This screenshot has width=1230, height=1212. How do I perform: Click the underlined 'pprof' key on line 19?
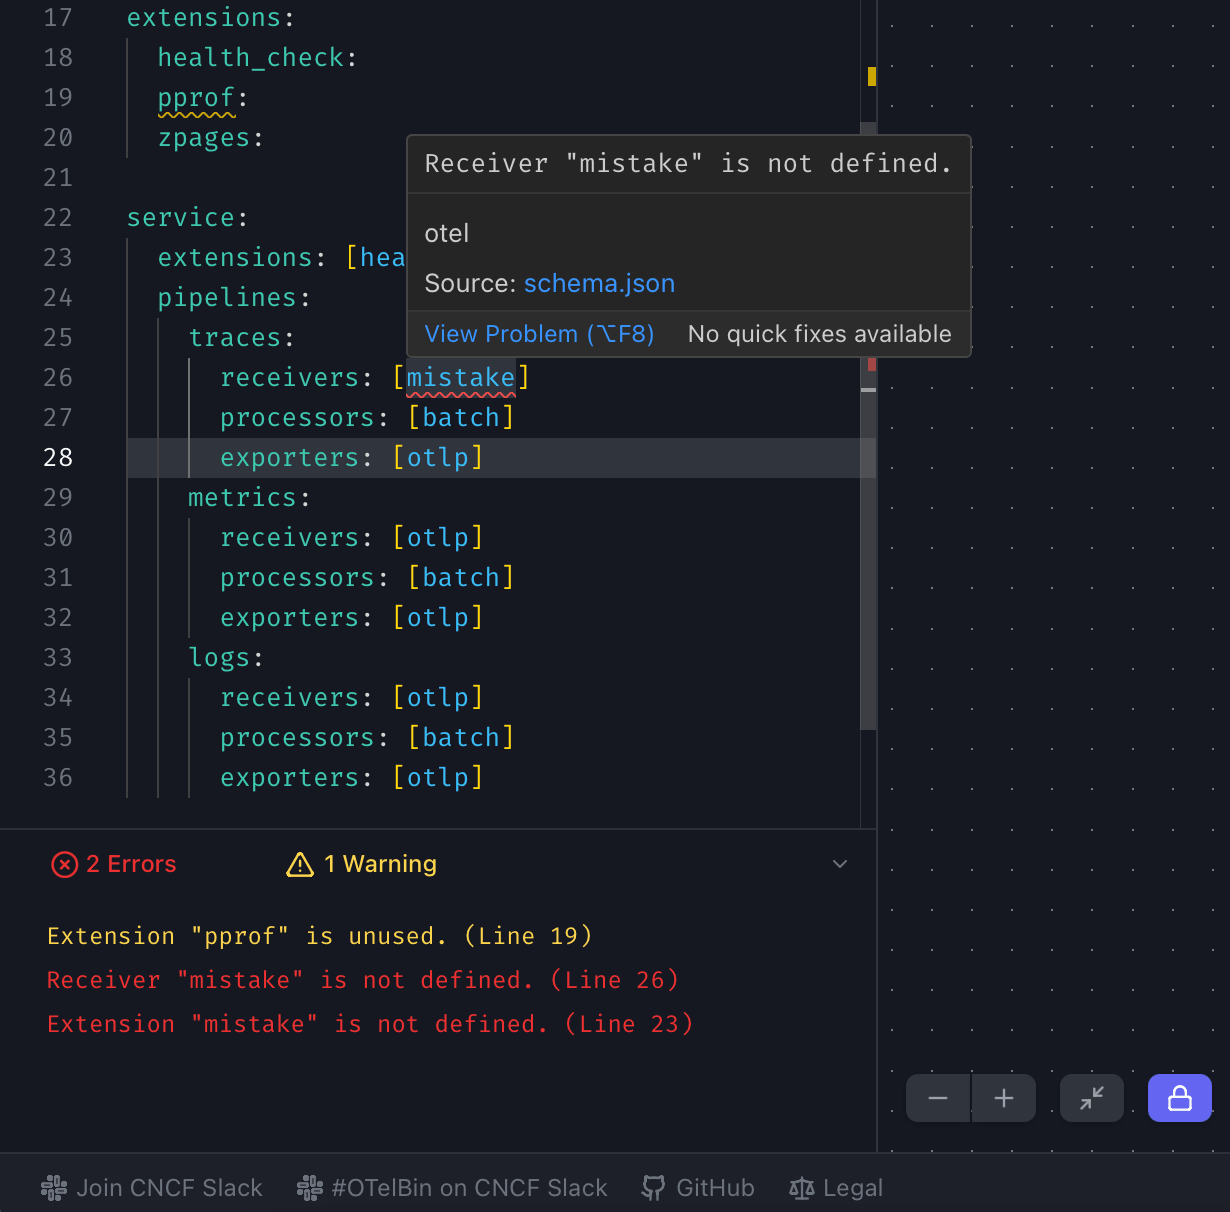tap(196, 98)
